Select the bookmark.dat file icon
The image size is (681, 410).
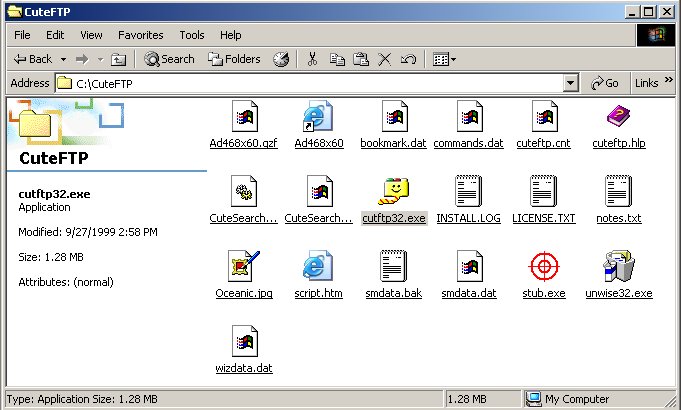[394, 116]
